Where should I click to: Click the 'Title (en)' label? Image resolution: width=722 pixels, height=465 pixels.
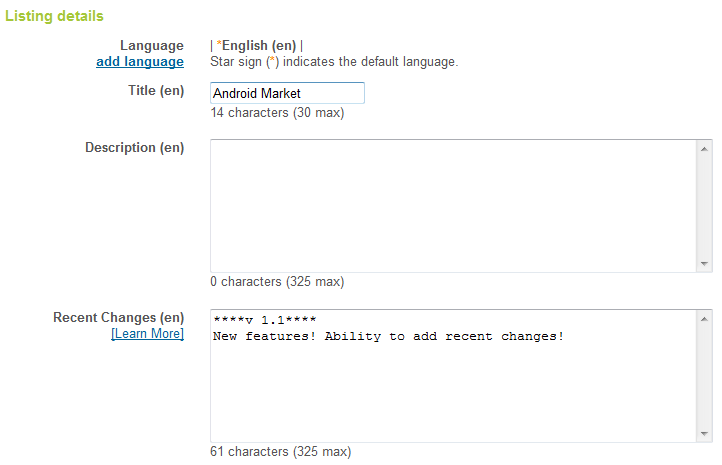[156, 90]
